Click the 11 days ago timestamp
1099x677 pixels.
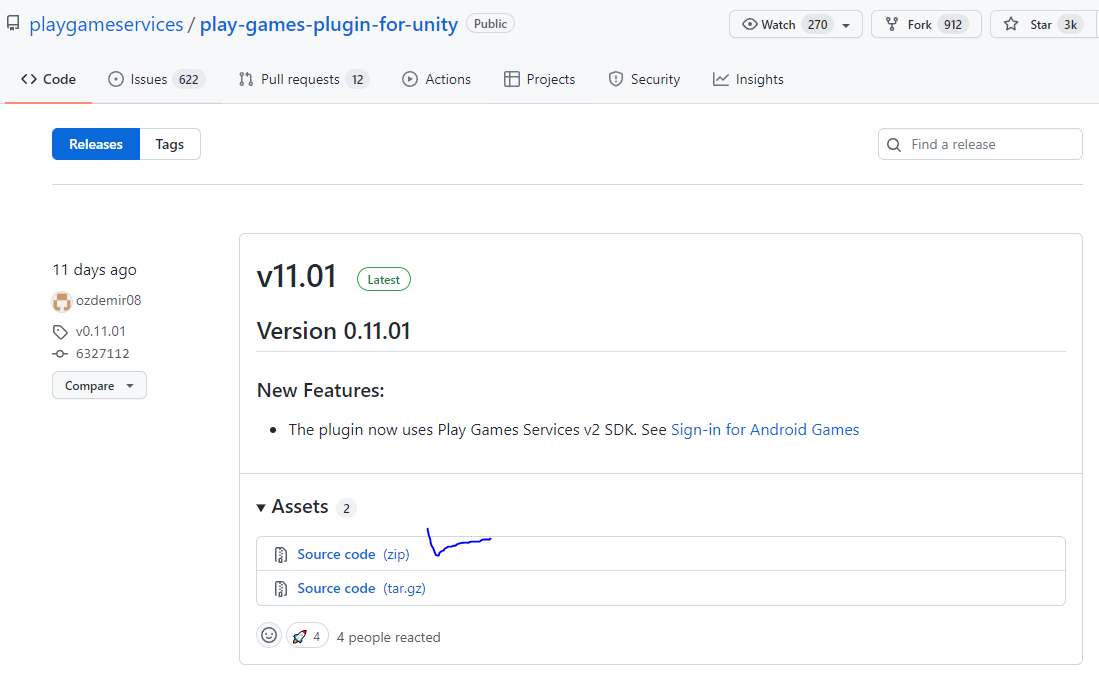tap(95, 270)
